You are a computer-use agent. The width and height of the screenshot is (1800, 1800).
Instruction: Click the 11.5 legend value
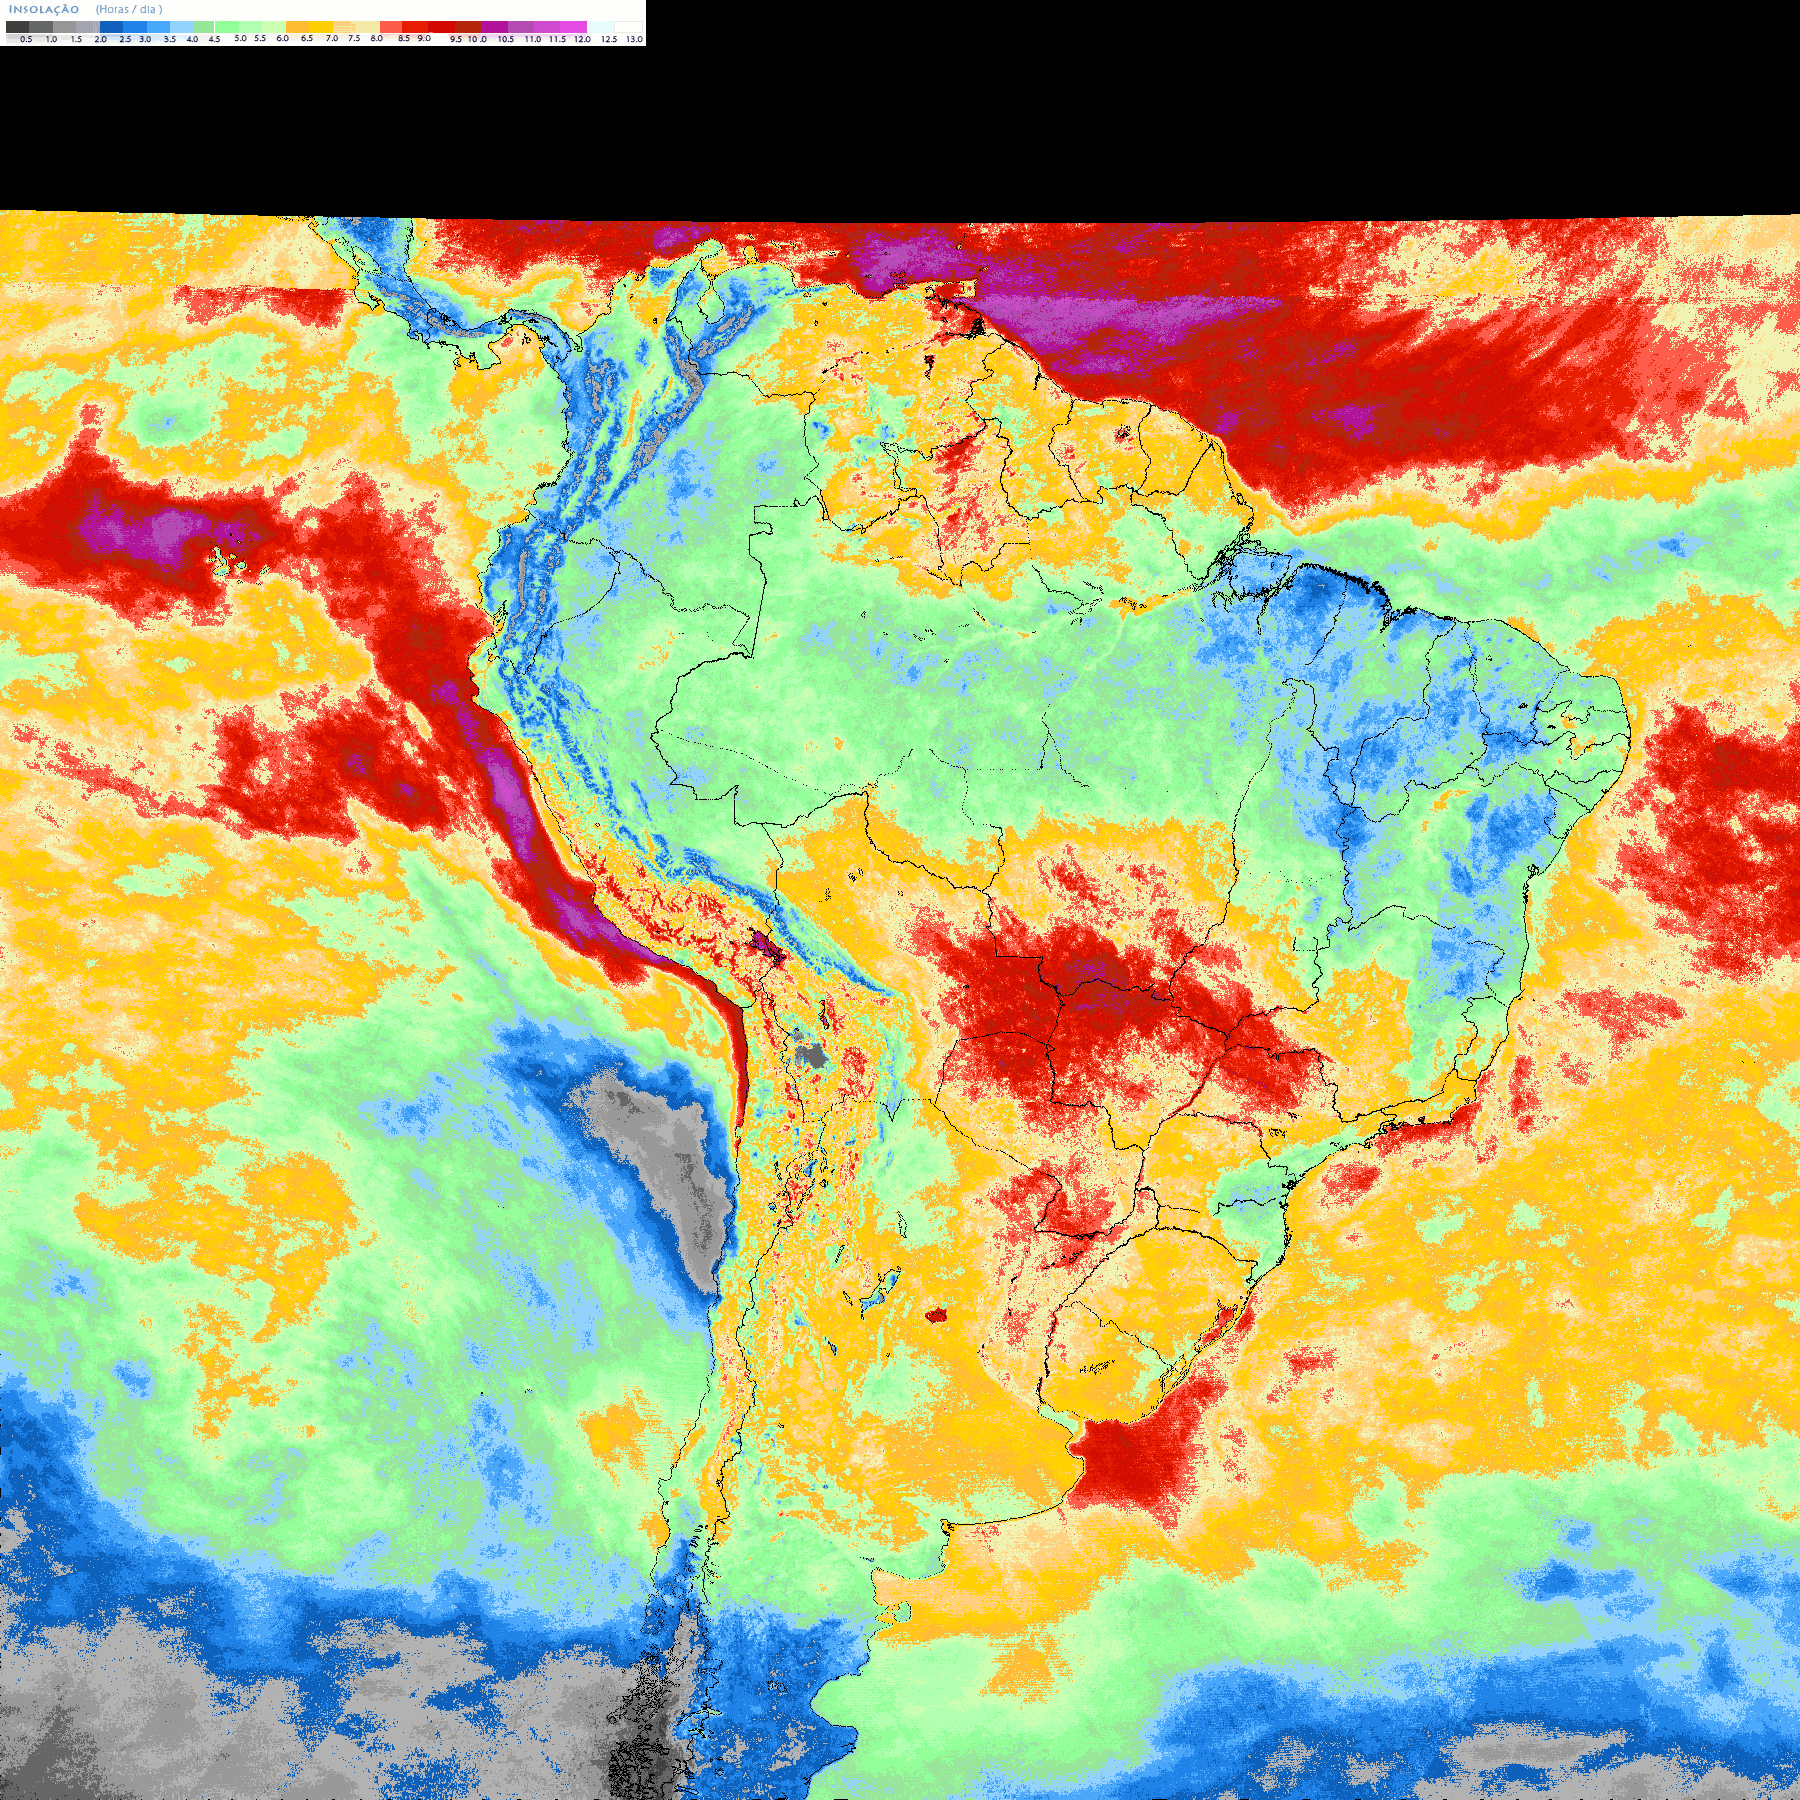(x=557, y=39)
